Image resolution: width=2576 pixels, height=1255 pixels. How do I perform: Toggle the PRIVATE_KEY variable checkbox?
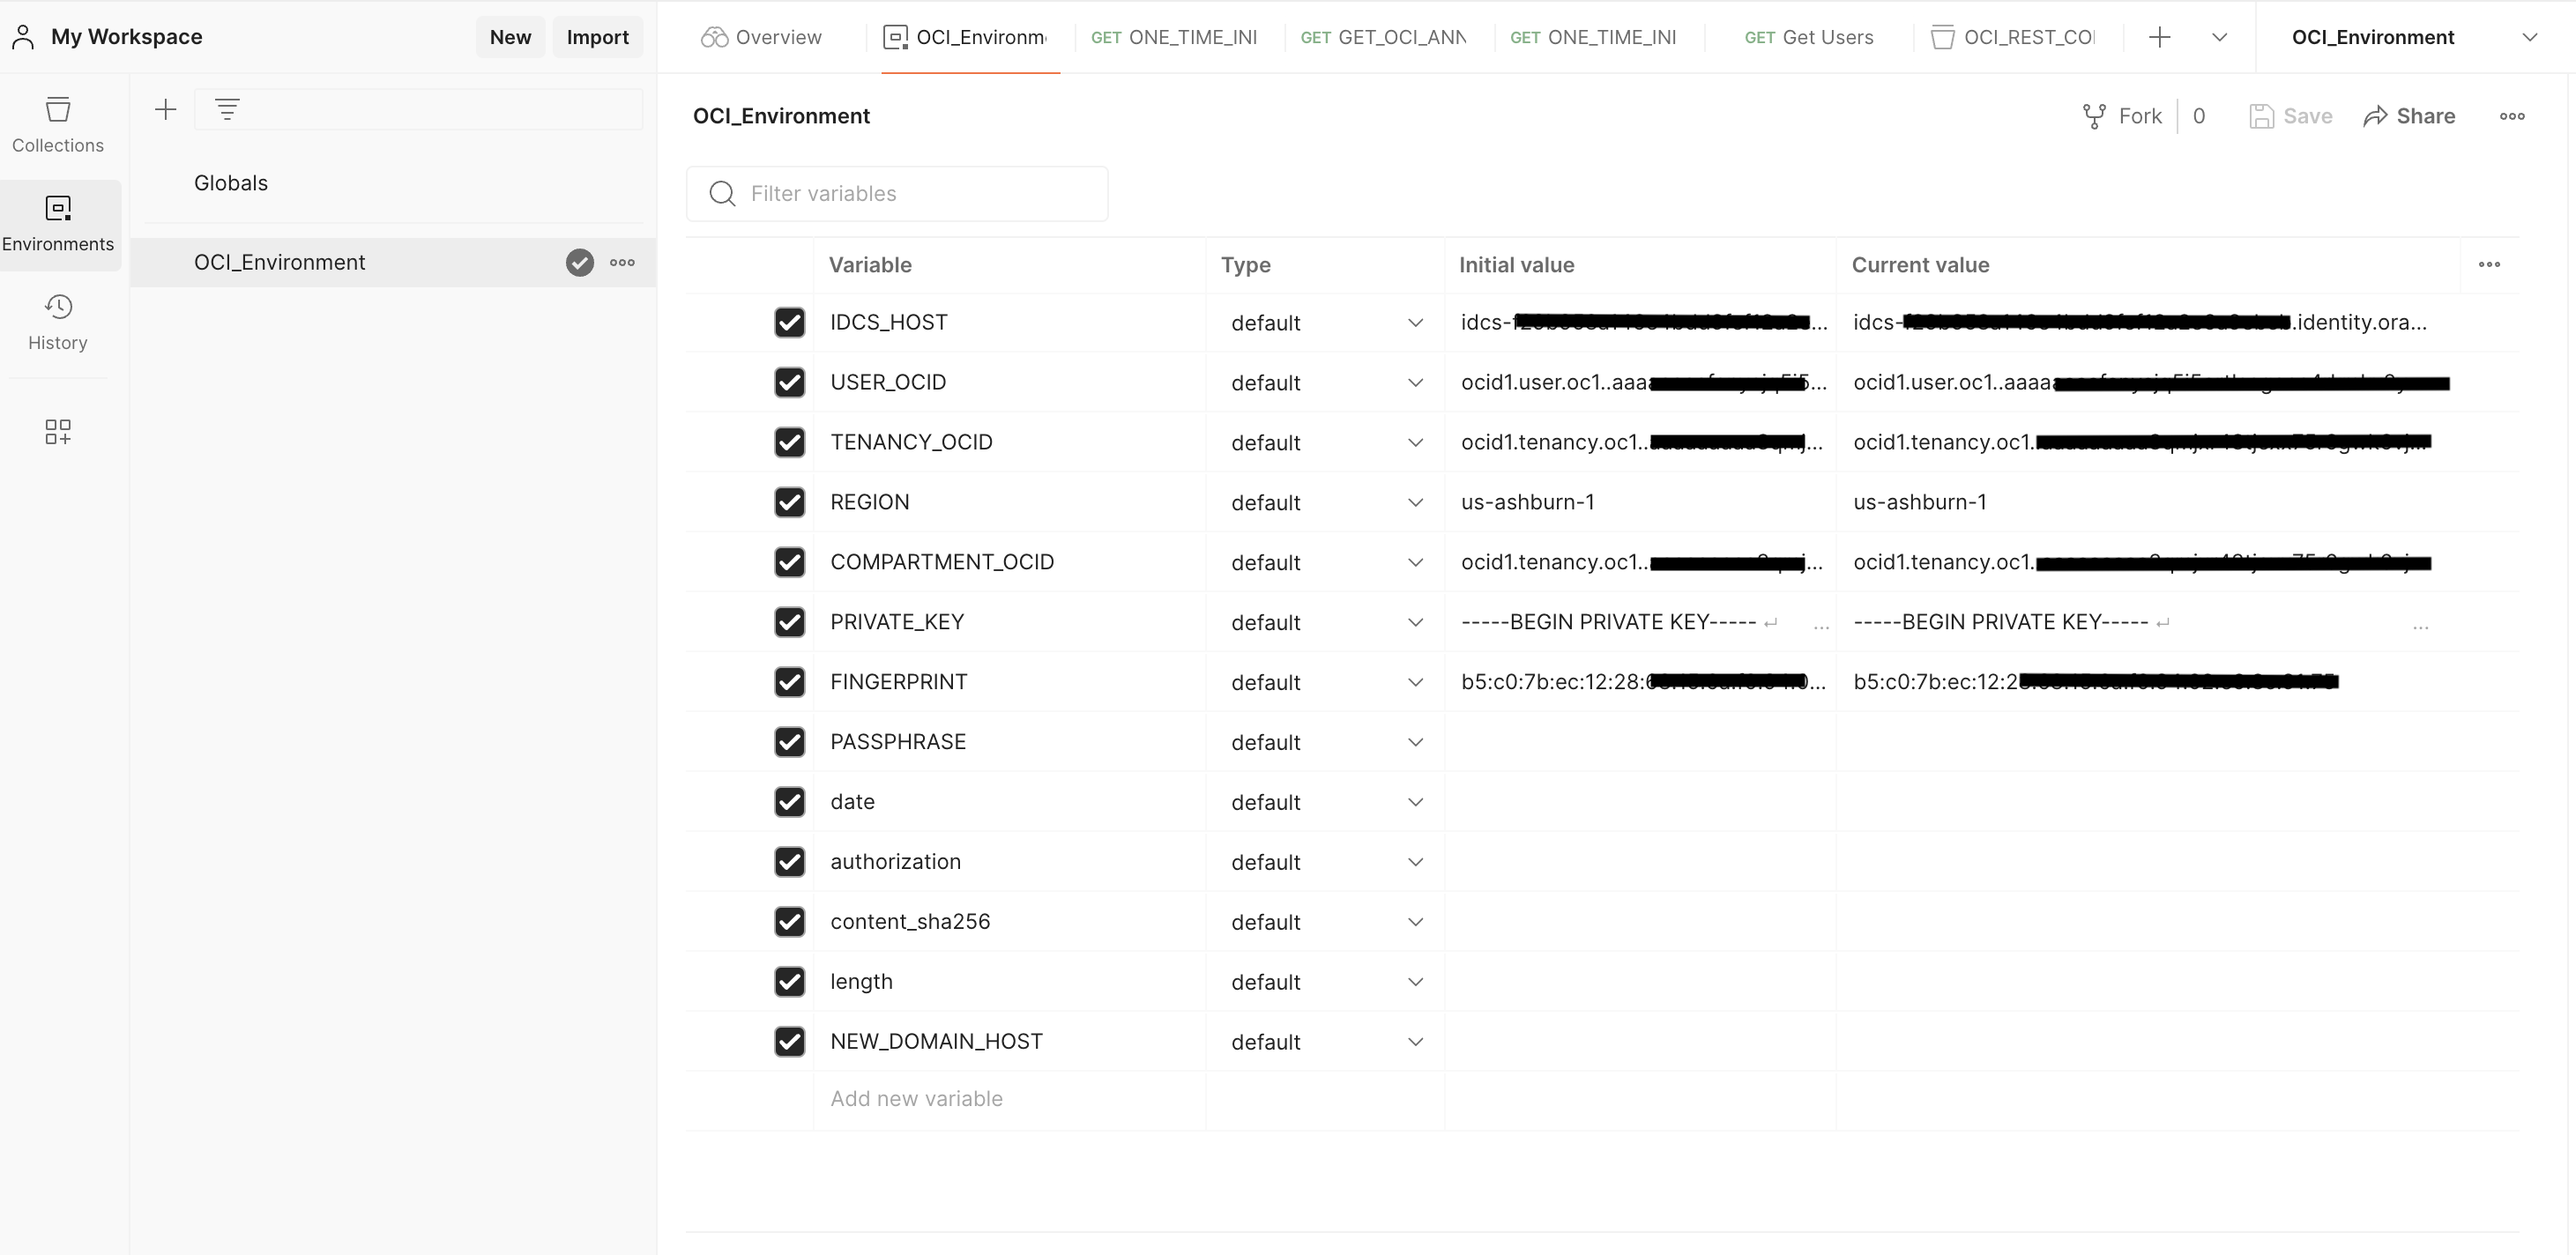[x=789, y=622]
